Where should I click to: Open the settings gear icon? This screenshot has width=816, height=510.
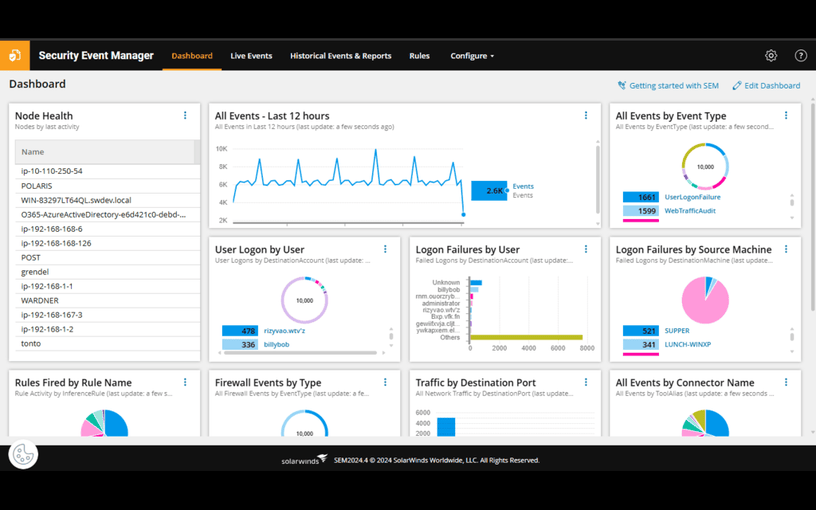pyautogui.click(x=771, y=56)
